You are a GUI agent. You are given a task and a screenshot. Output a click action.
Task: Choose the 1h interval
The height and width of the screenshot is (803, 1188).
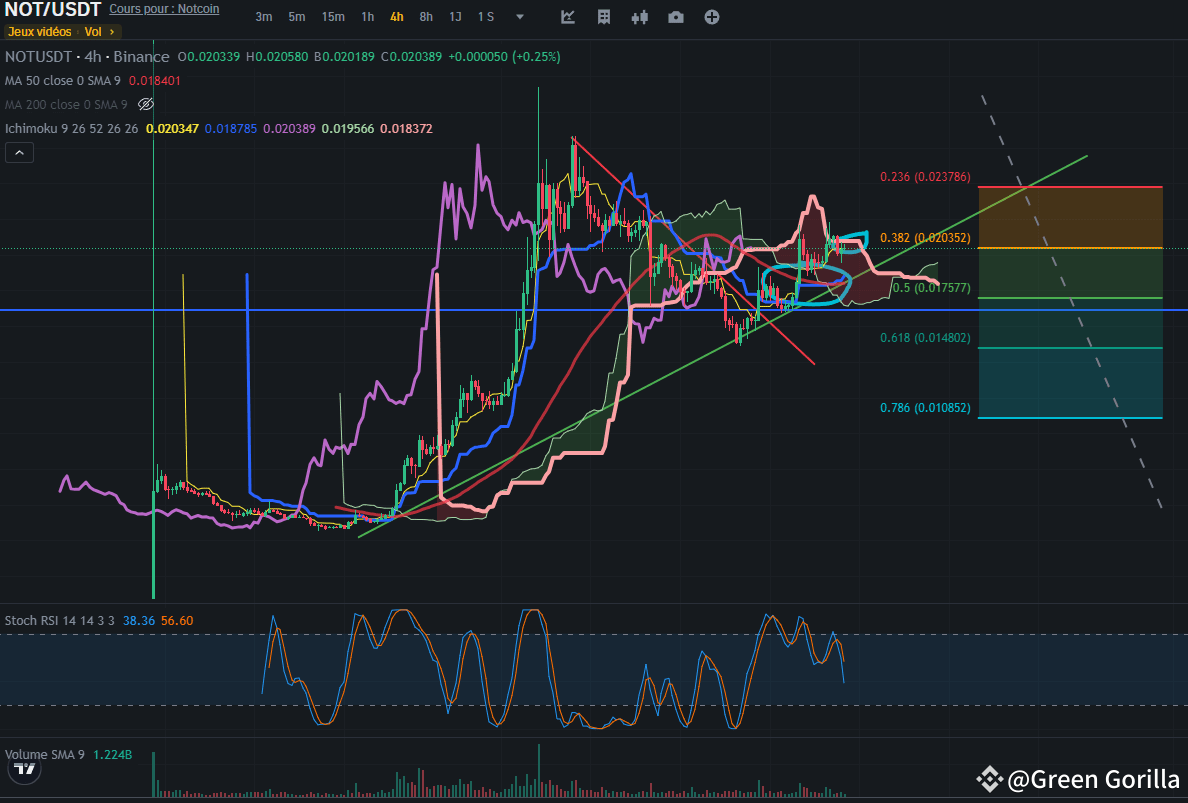367,17
